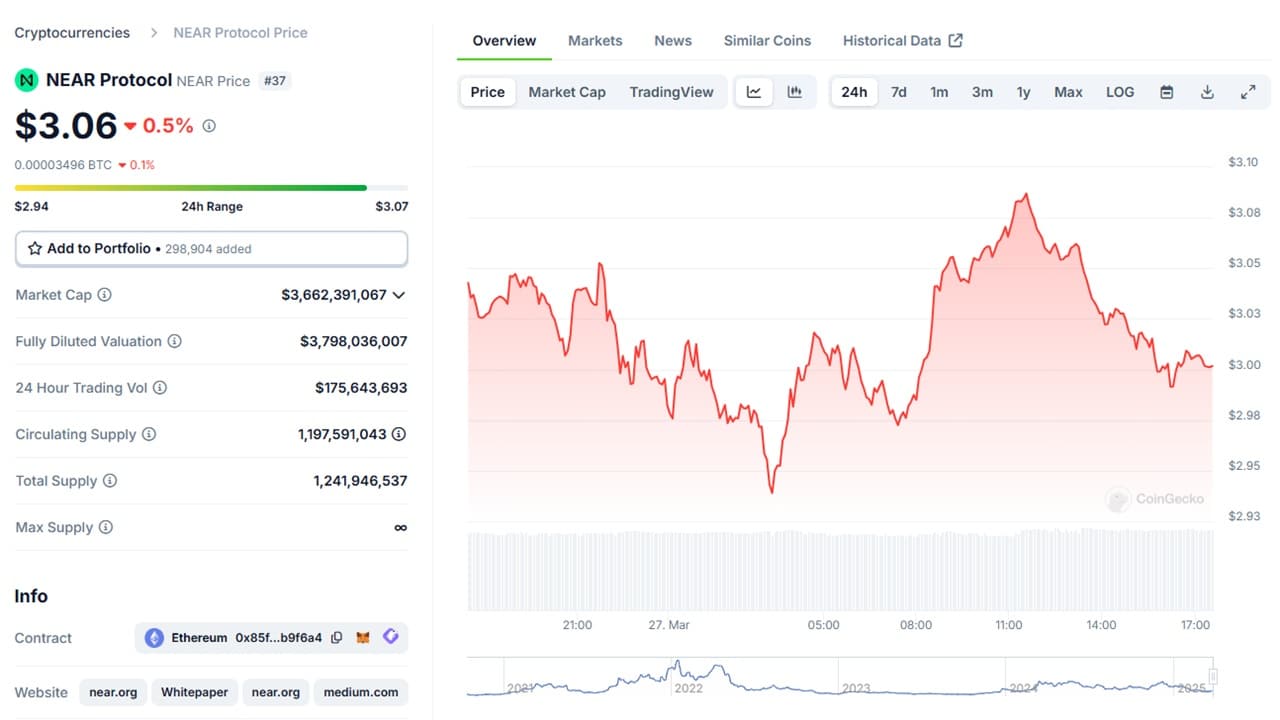Image resolution: width=1280 pixels, height=720 pixels.
Task: Select the Max time range
Action: 1068,92
